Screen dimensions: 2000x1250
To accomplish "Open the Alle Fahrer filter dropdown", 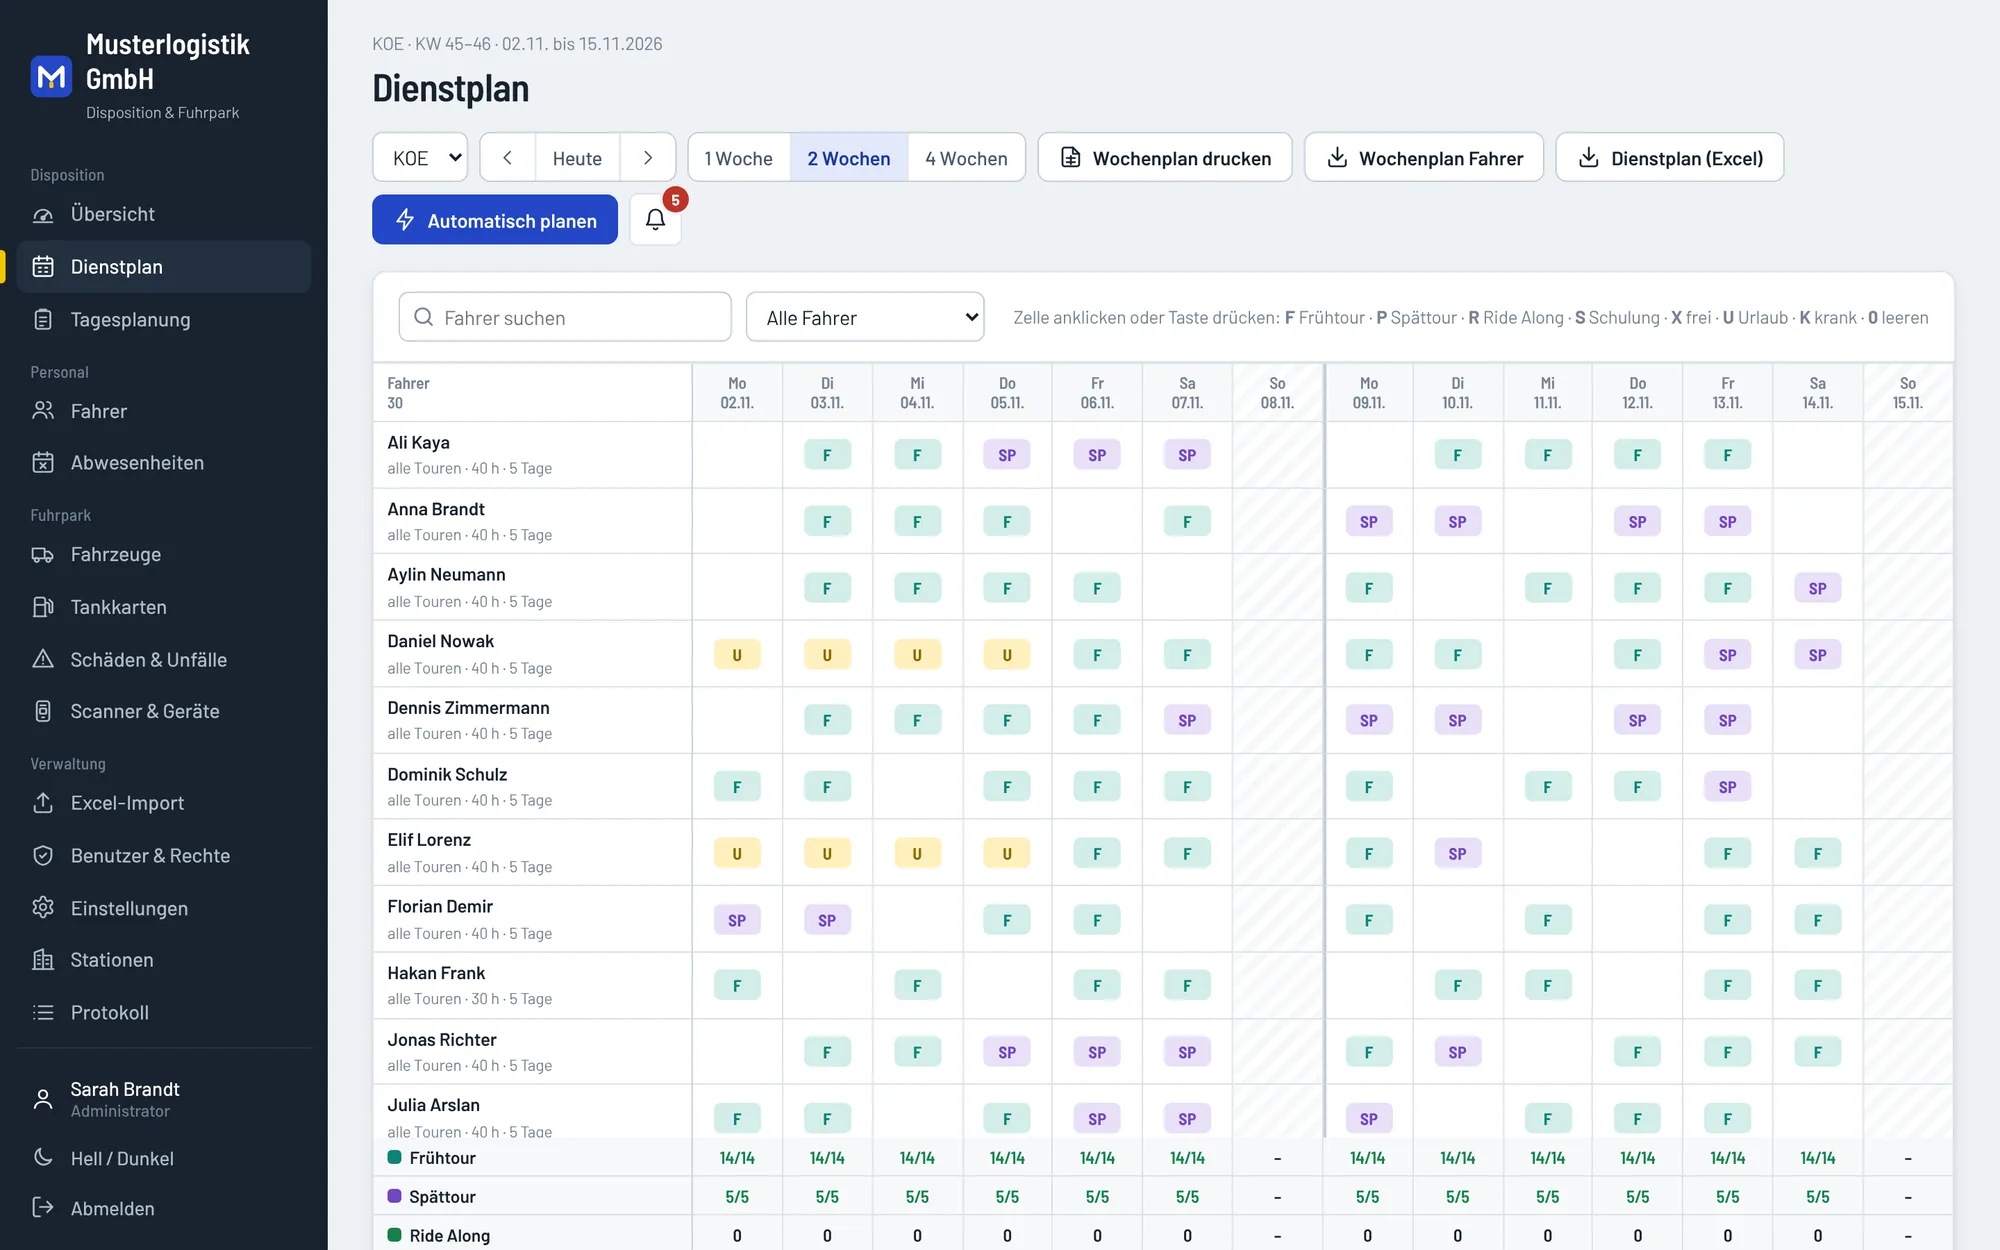I will pos(865,317).
